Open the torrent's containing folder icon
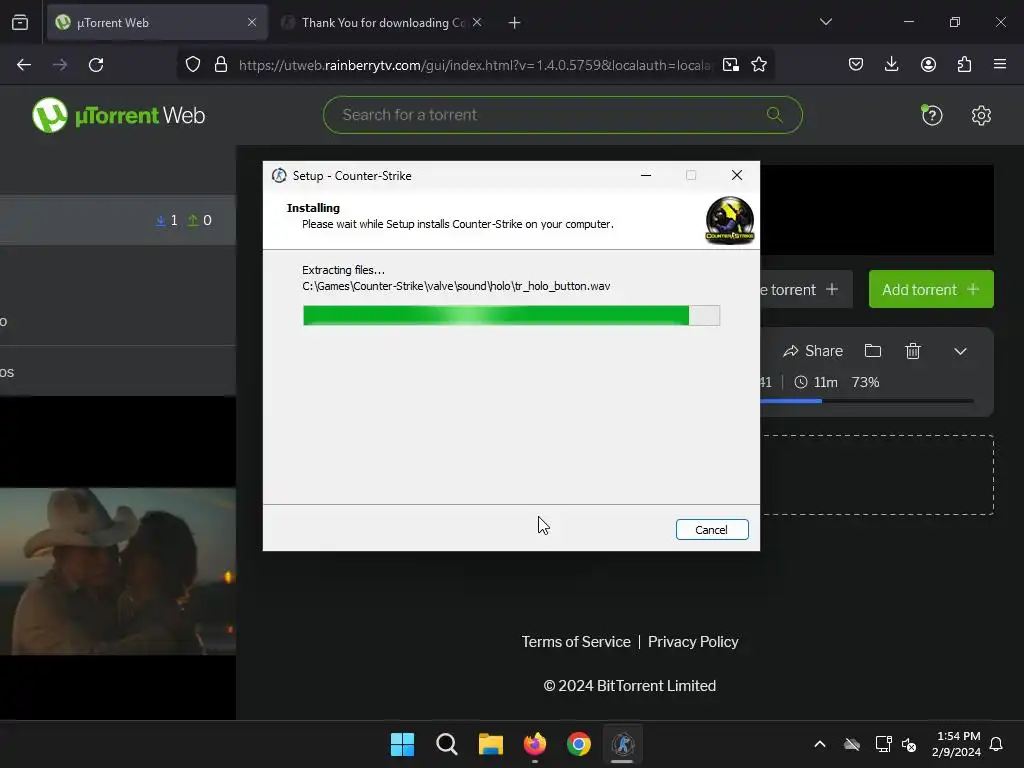1024x768 pixels. point(873,351)
